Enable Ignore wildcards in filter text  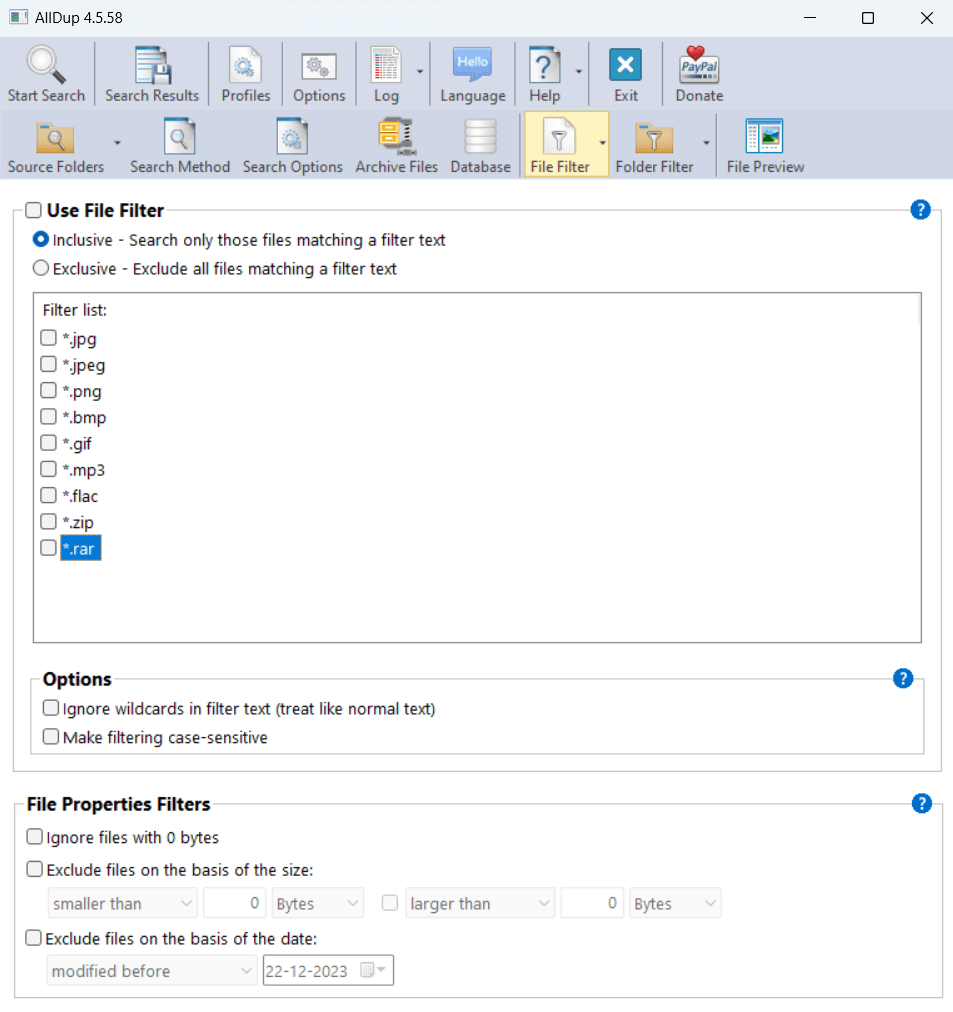(x=51, y=708)
